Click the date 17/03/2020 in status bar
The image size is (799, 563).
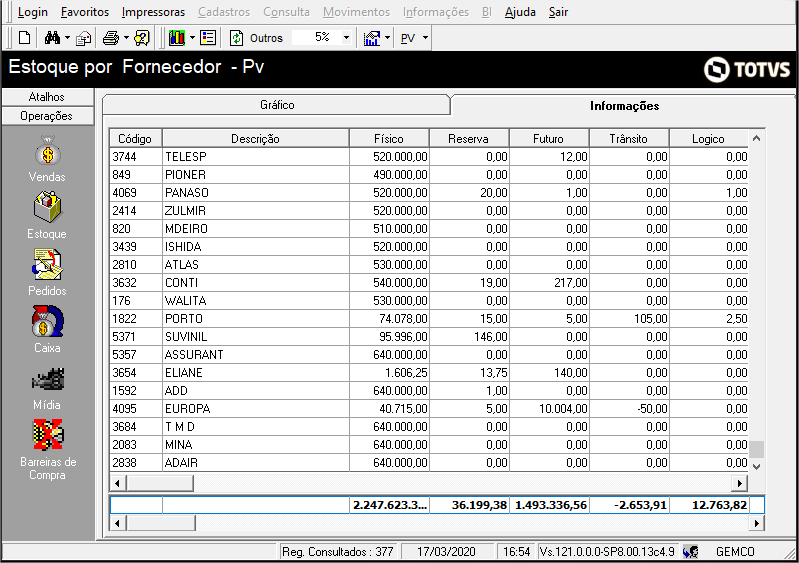pos(446,552)
